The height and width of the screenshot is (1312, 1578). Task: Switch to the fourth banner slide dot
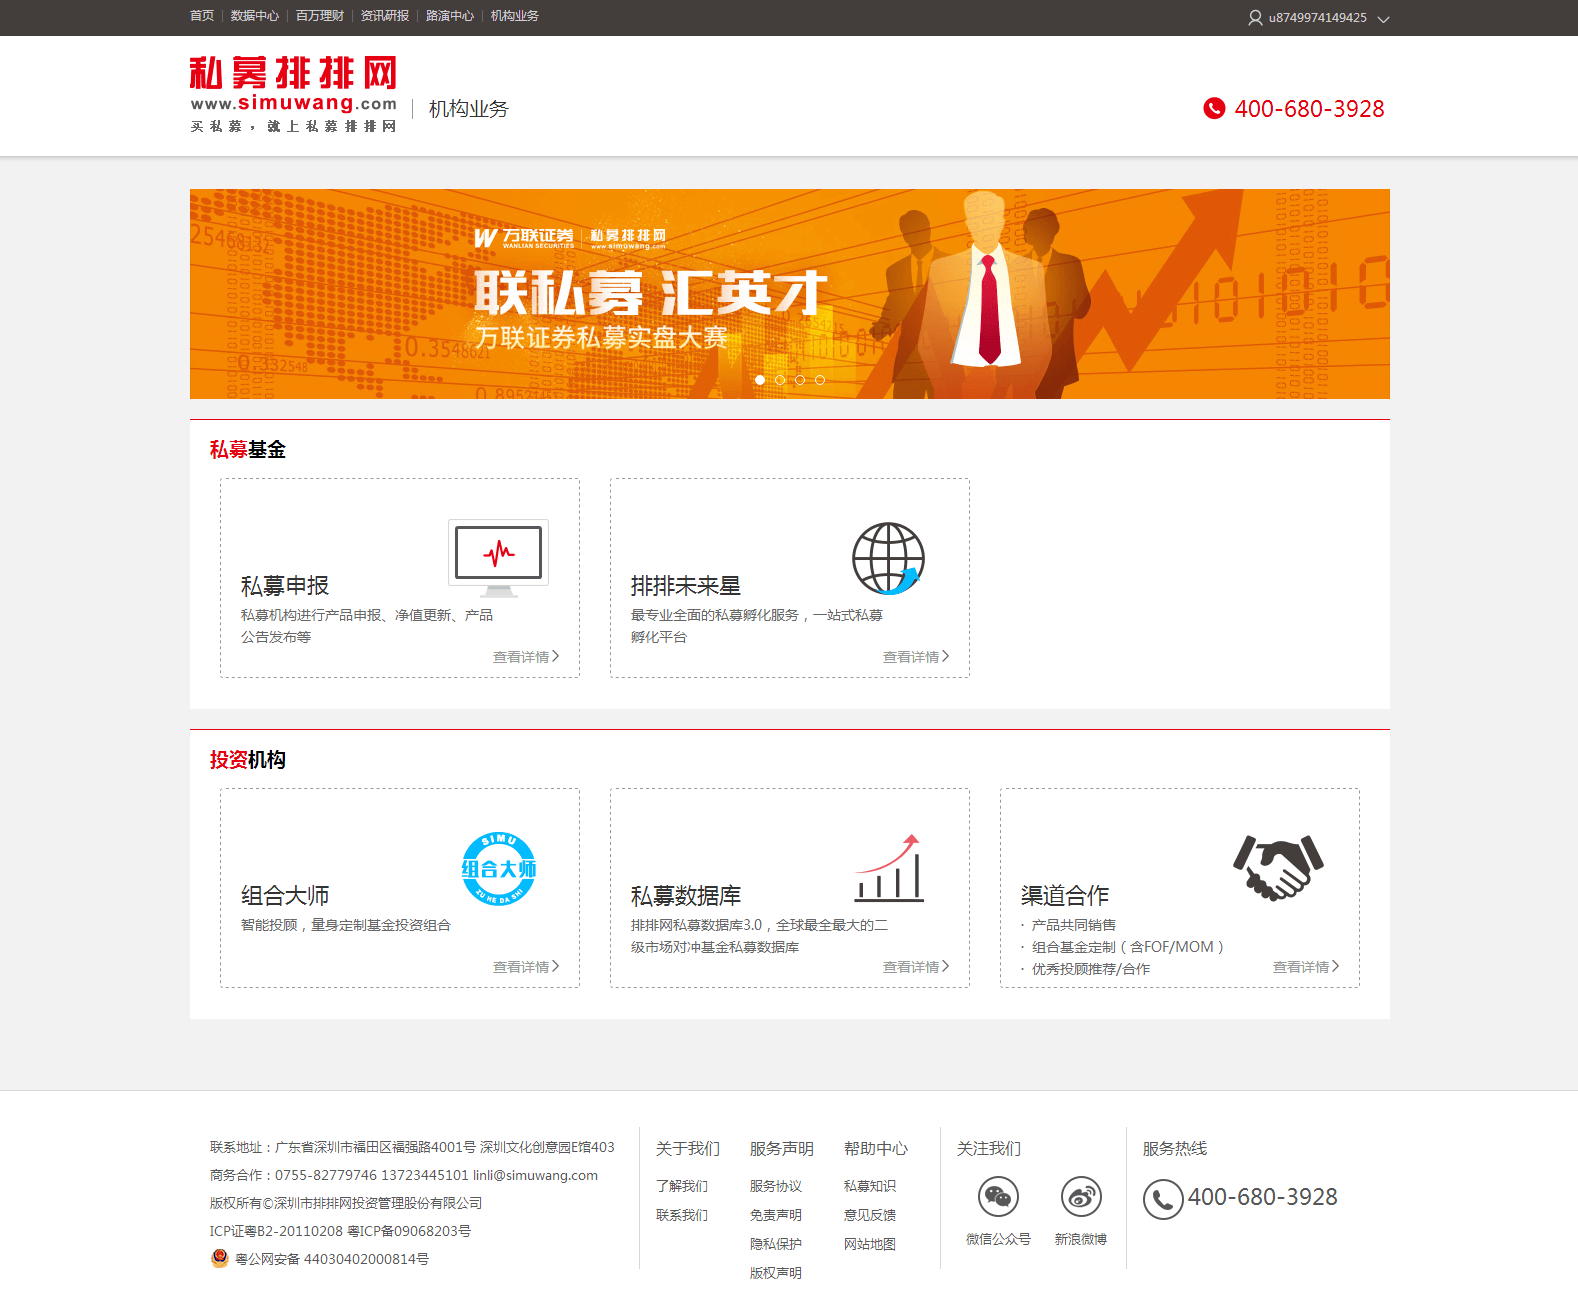pyautogui.click(x=820, y=380)
